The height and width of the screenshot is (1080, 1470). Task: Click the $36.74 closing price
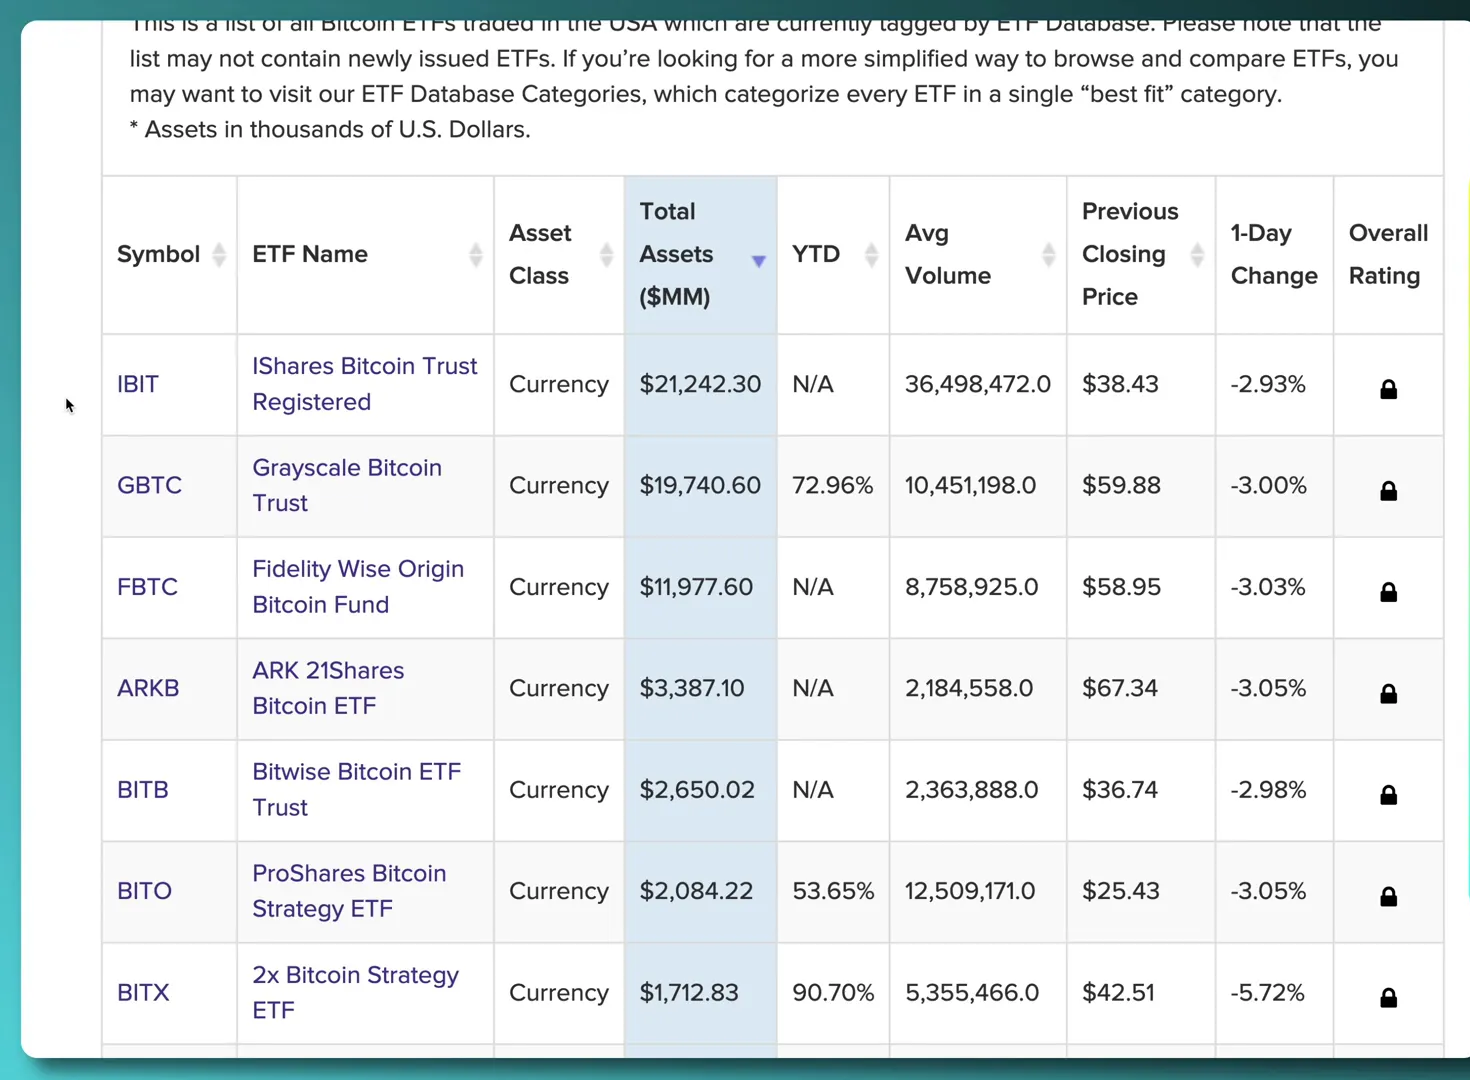click(1120, 790)
